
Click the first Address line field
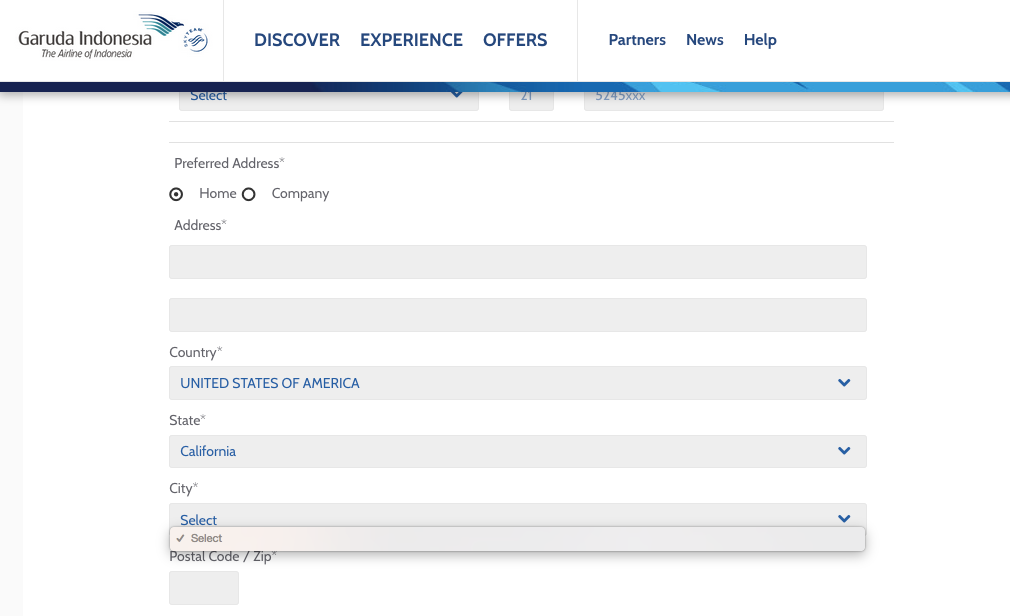(517, 262)
